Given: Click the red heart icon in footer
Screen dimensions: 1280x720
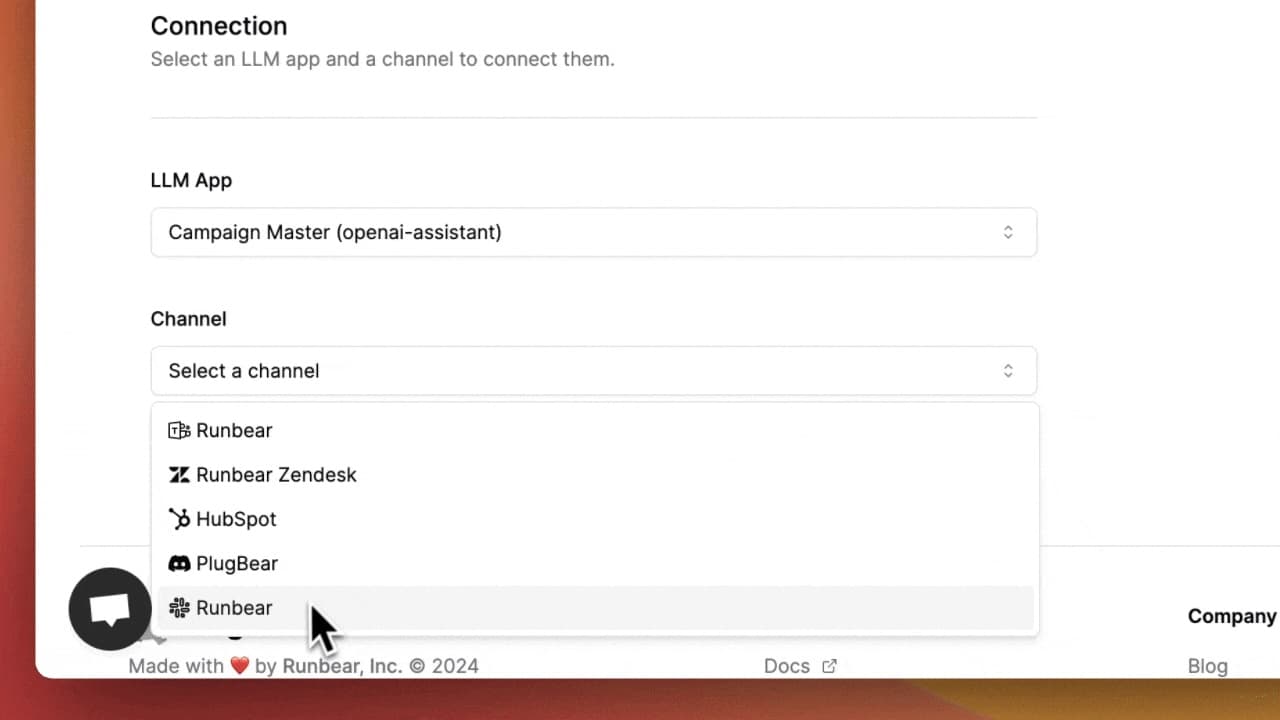Looking at the screenshot, I should click(239, 666).
